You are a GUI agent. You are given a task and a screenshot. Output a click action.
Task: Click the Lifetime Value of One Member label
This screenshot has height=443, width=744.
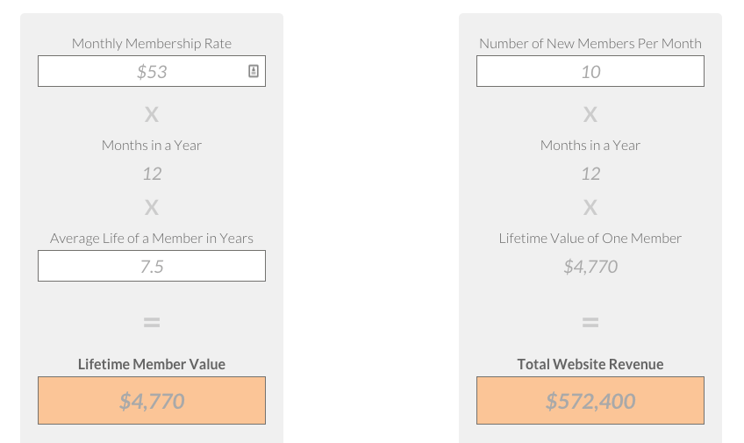[x=590, y=238]
